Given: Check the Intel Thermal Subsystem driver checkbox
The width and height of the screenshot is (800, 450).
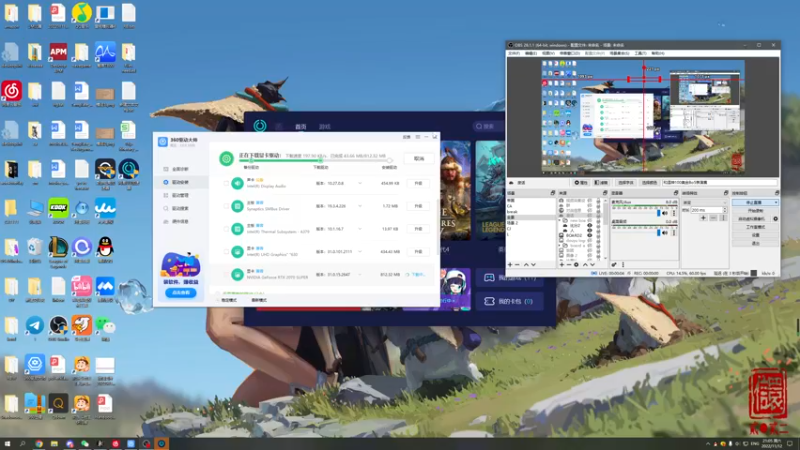Looking at the screenshot, I should click(x=226, y=229).
